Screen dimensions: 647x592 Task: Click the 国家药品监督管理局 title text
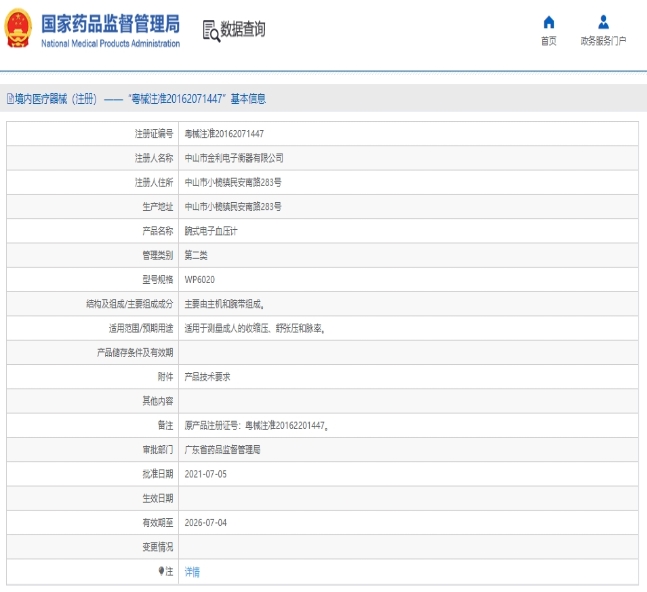click(110, 23)
